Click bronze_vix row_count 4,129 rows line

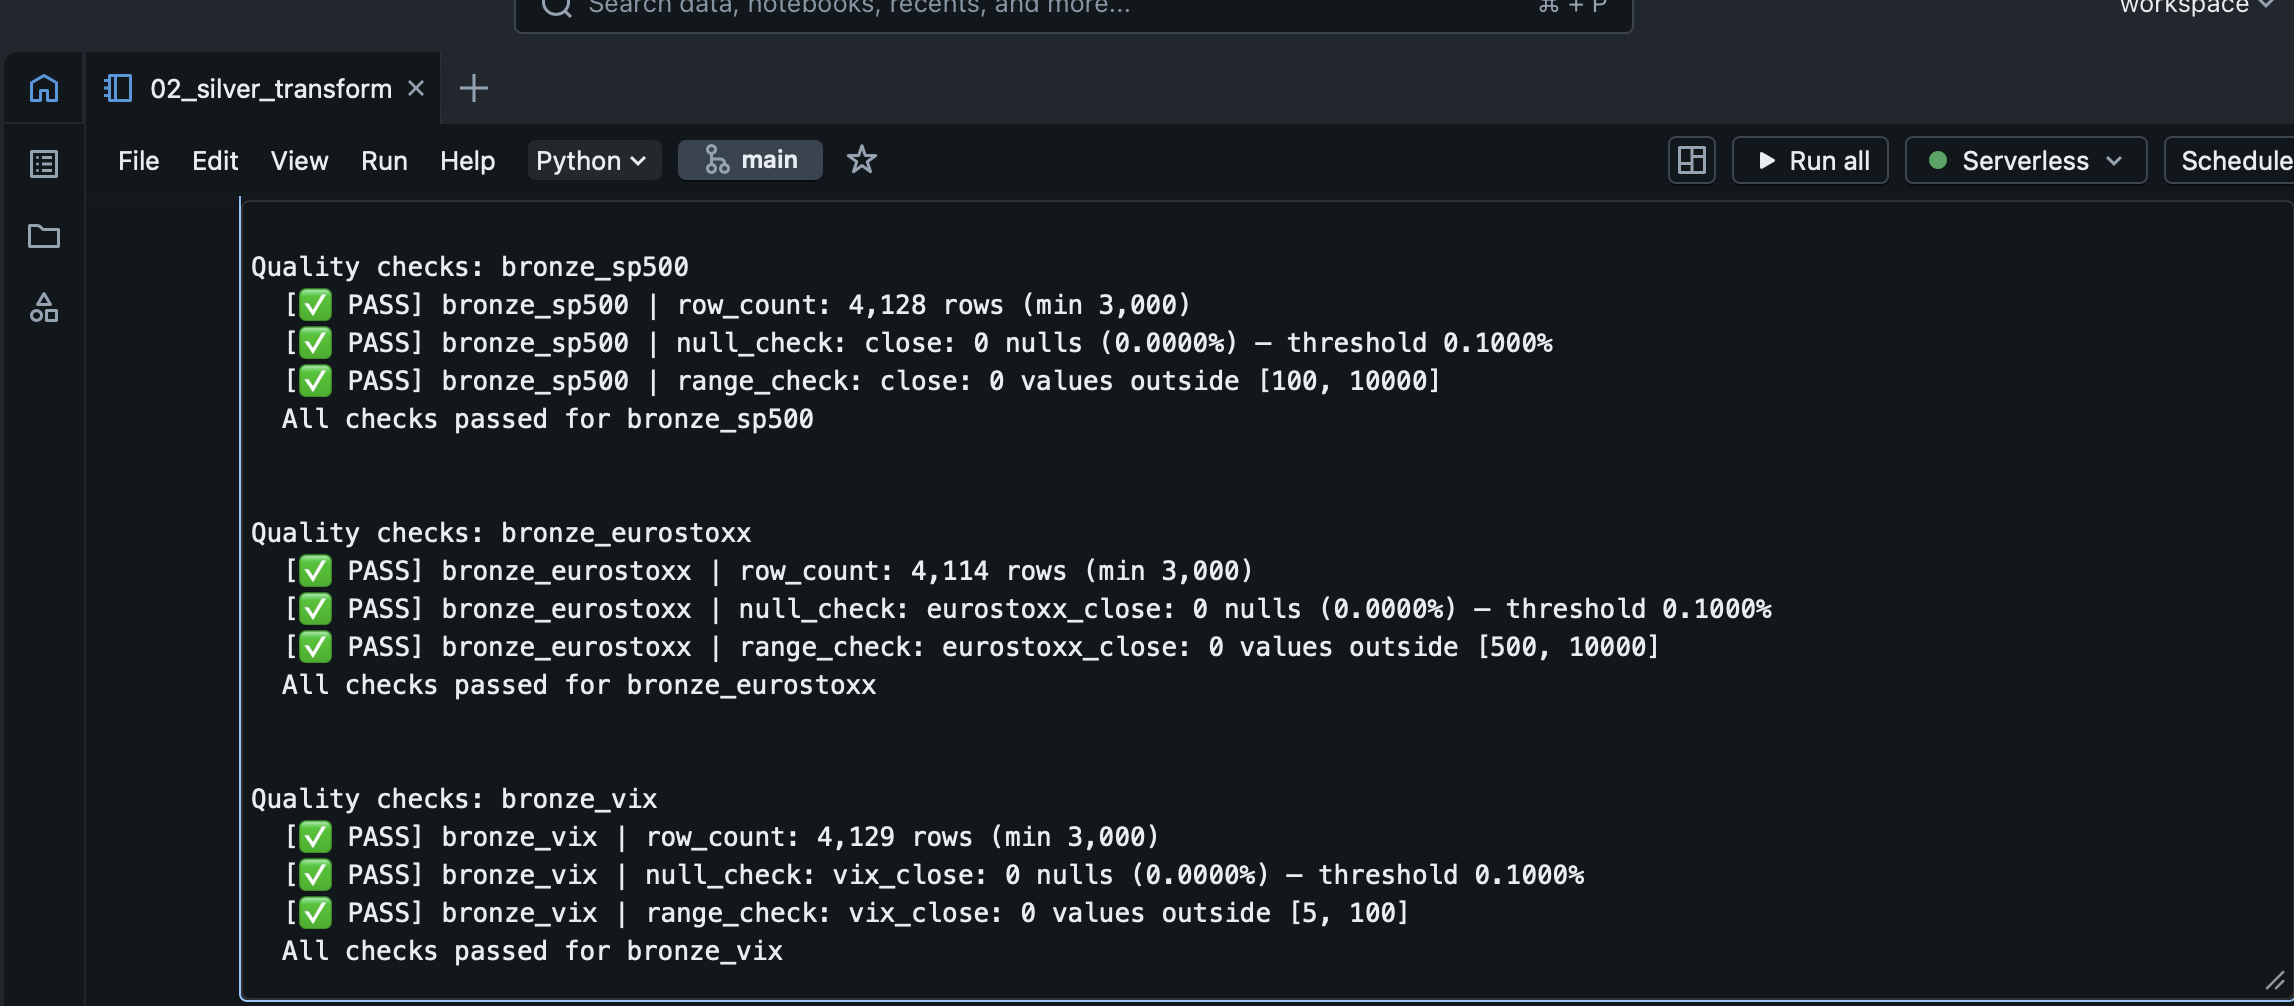(721, 837)
